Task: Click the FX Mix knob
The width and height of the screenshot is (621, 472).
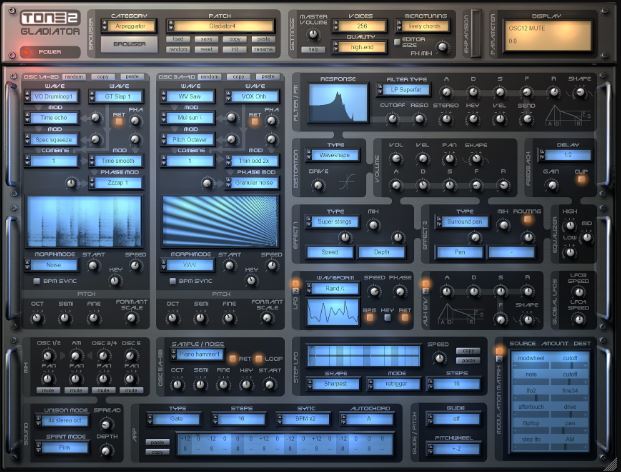Action: pyautogui.click(x=442, y=47)
